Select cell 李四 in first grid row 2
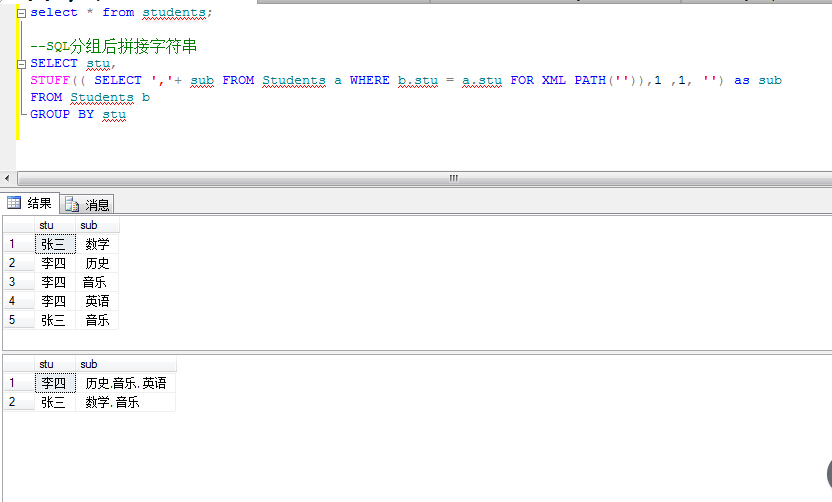 click(x=55, y=263)
